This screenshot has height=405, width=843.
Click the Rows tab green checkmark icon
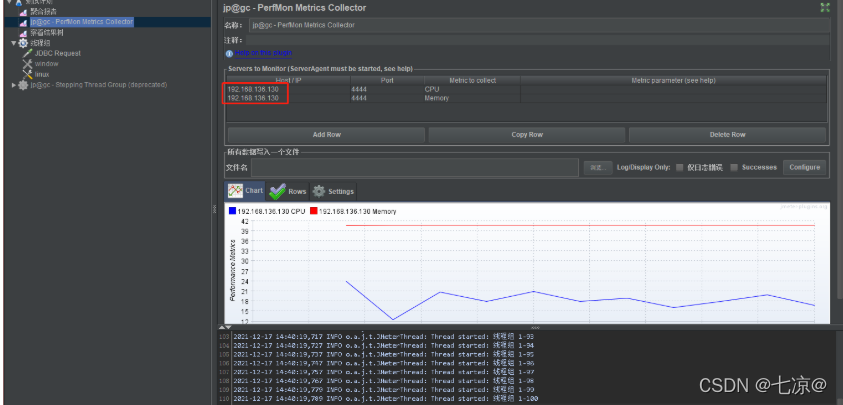point(277,191)
